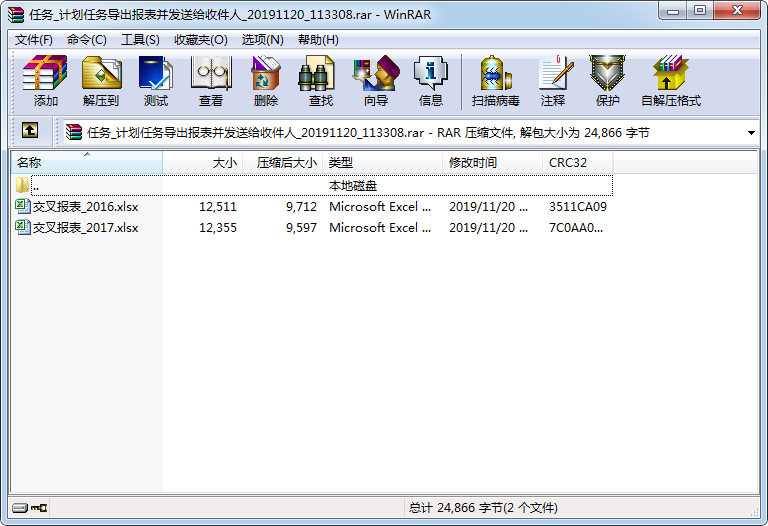Open the Comment (注释) tool
Image resolution: width=768 pixels, height=526 pixels.
[x=553, y=81]
